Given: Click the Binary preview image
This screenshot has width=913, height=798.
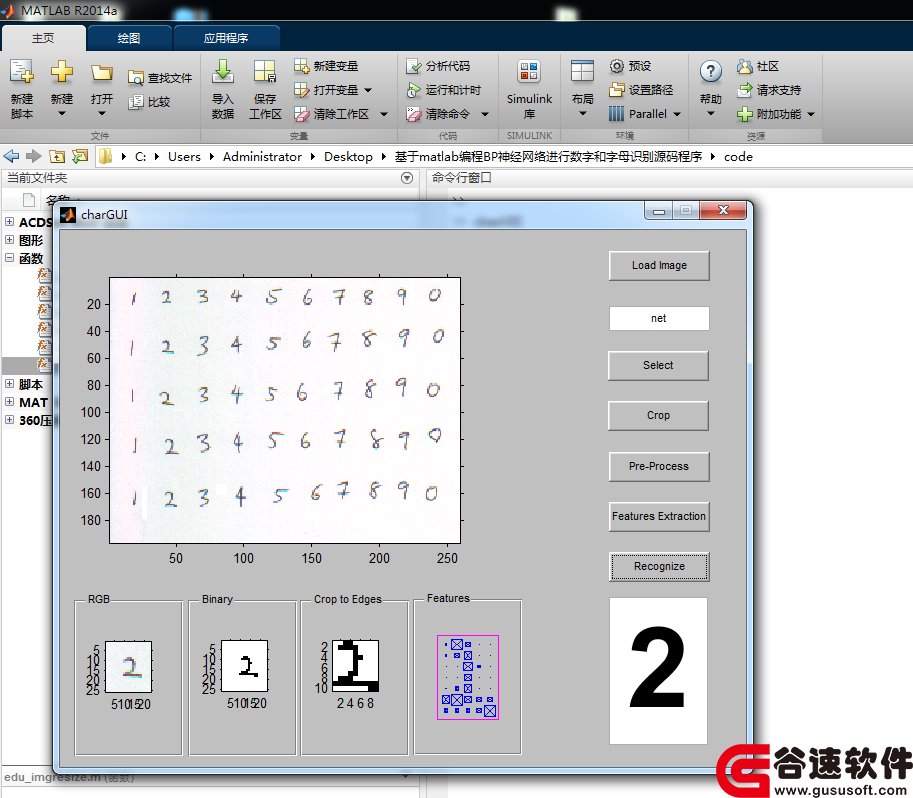Looking at the screenshot, I should coord(245,666).
